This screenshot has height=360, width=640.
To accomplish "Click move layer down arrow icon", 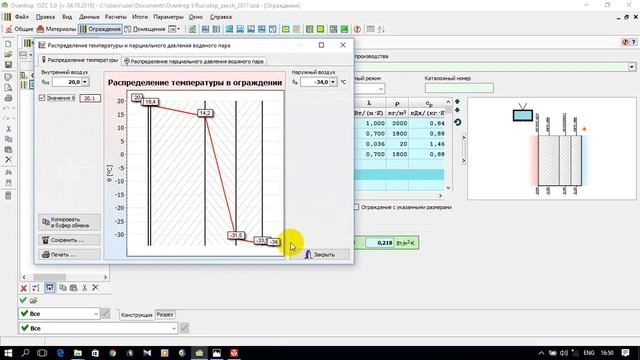I will pyautogui.click(x=457, y=110).
